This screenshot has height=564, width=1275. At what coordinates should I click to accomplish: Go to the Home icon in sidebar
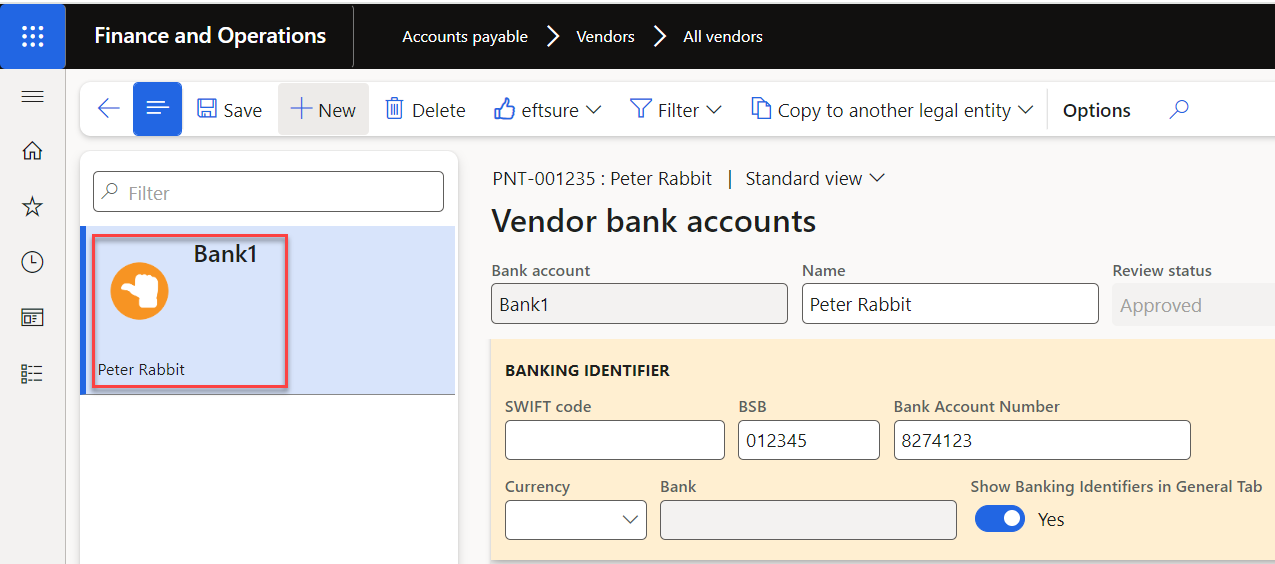pos(32,151)
